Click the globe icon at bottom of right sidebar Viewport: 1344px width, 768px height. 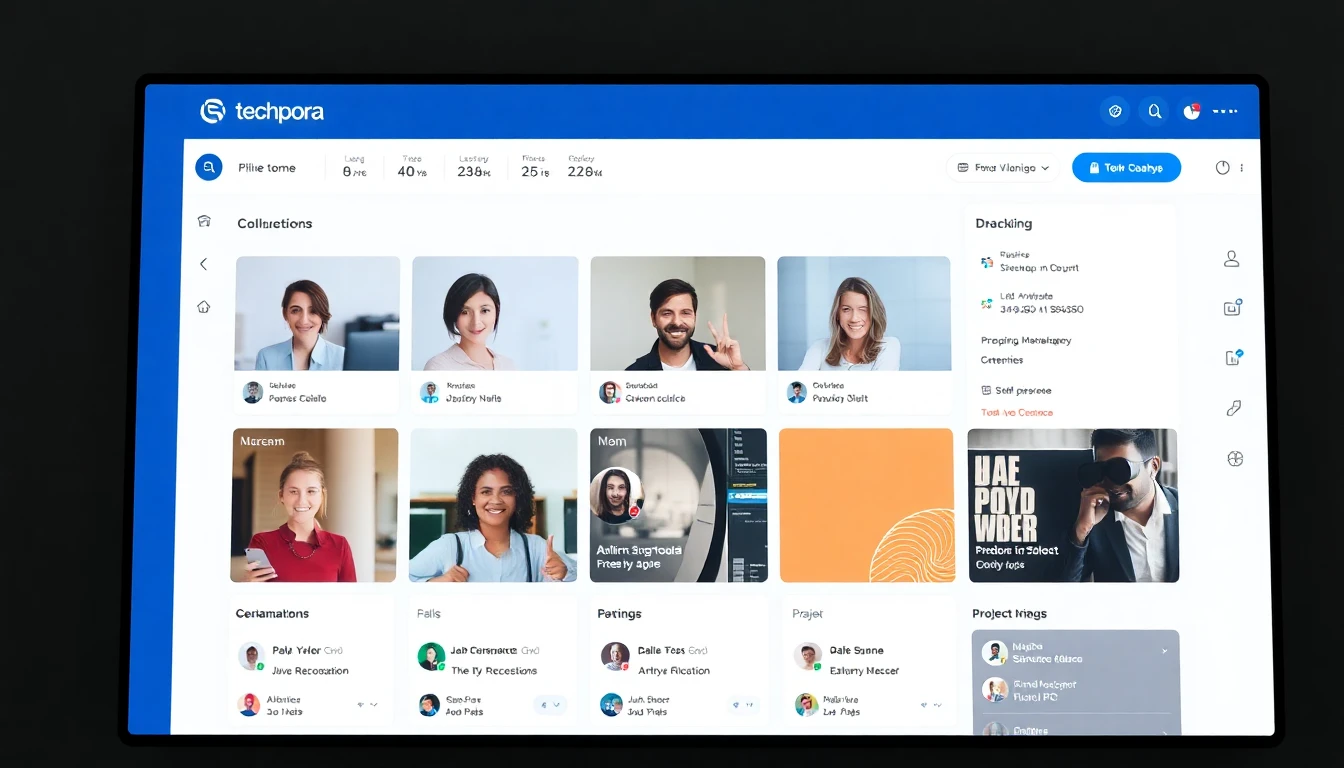tap(1235, 458)
